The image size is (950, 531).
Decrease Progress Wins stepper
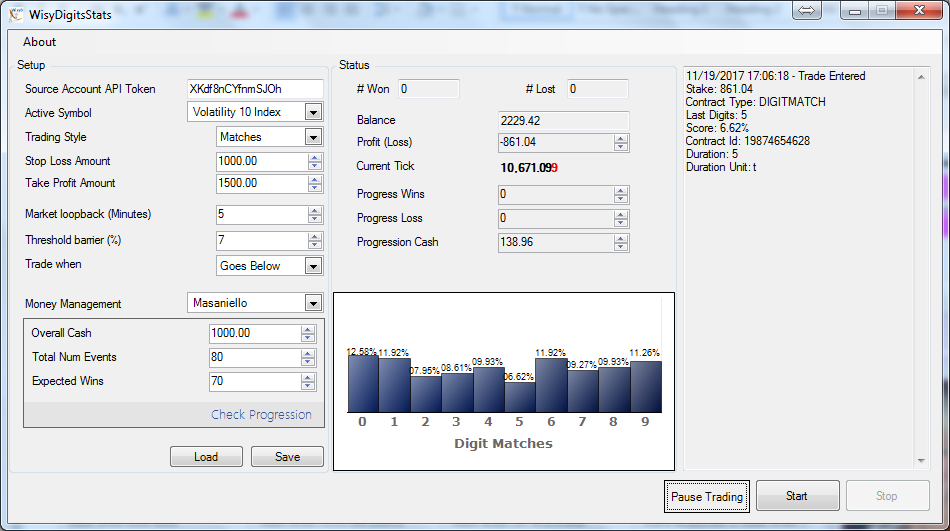tap(620, 199)
